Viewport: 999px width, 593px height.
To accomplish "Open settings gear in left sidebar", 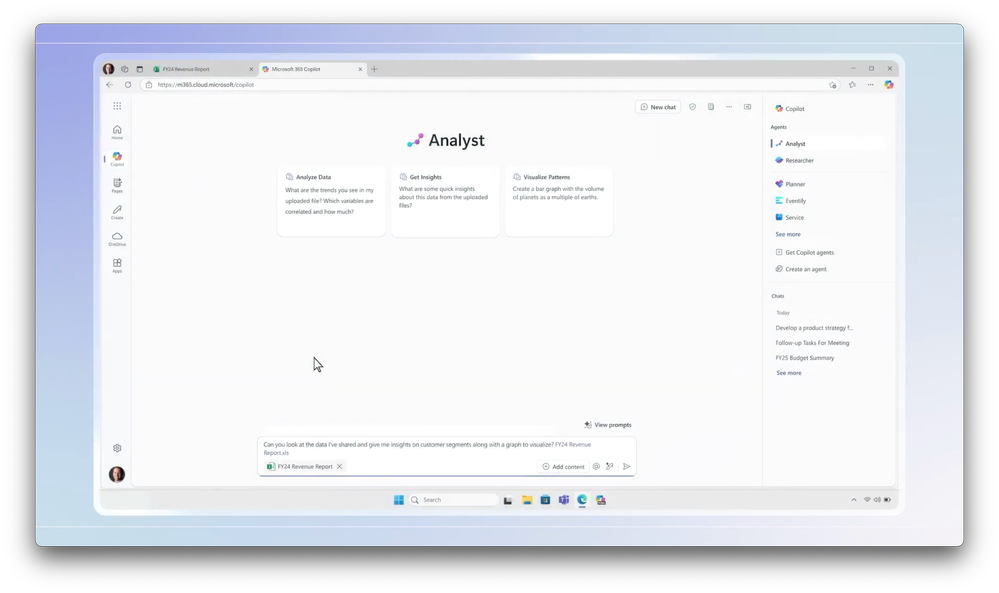I will click(x=117, y=448).
